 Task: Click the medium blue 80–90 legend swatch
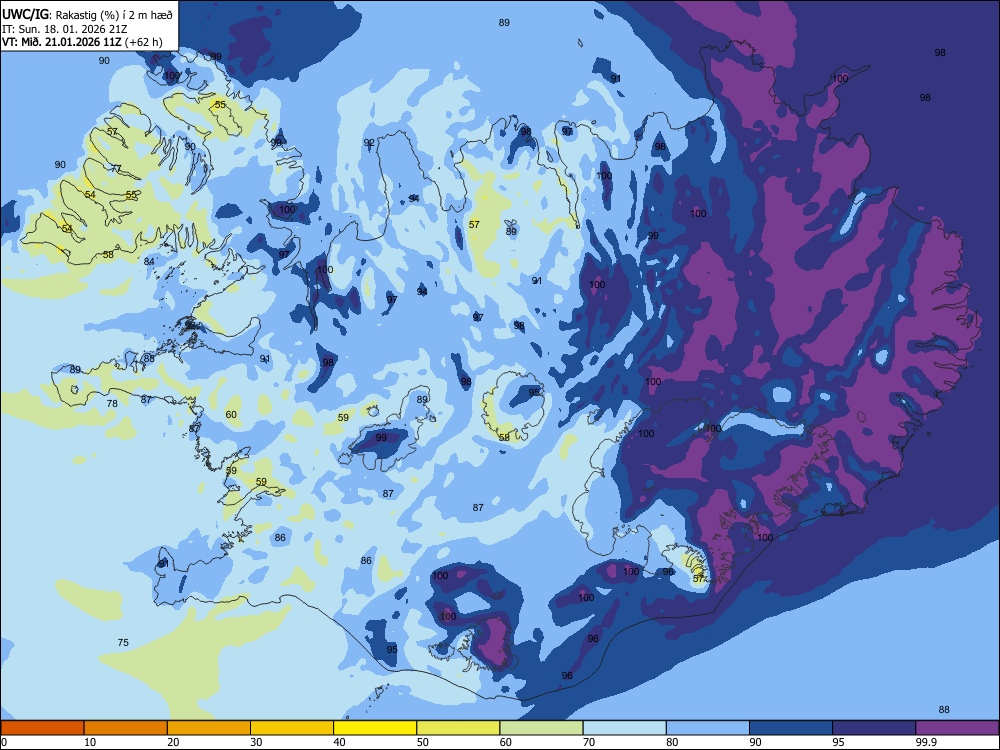[x=708, y=728]
